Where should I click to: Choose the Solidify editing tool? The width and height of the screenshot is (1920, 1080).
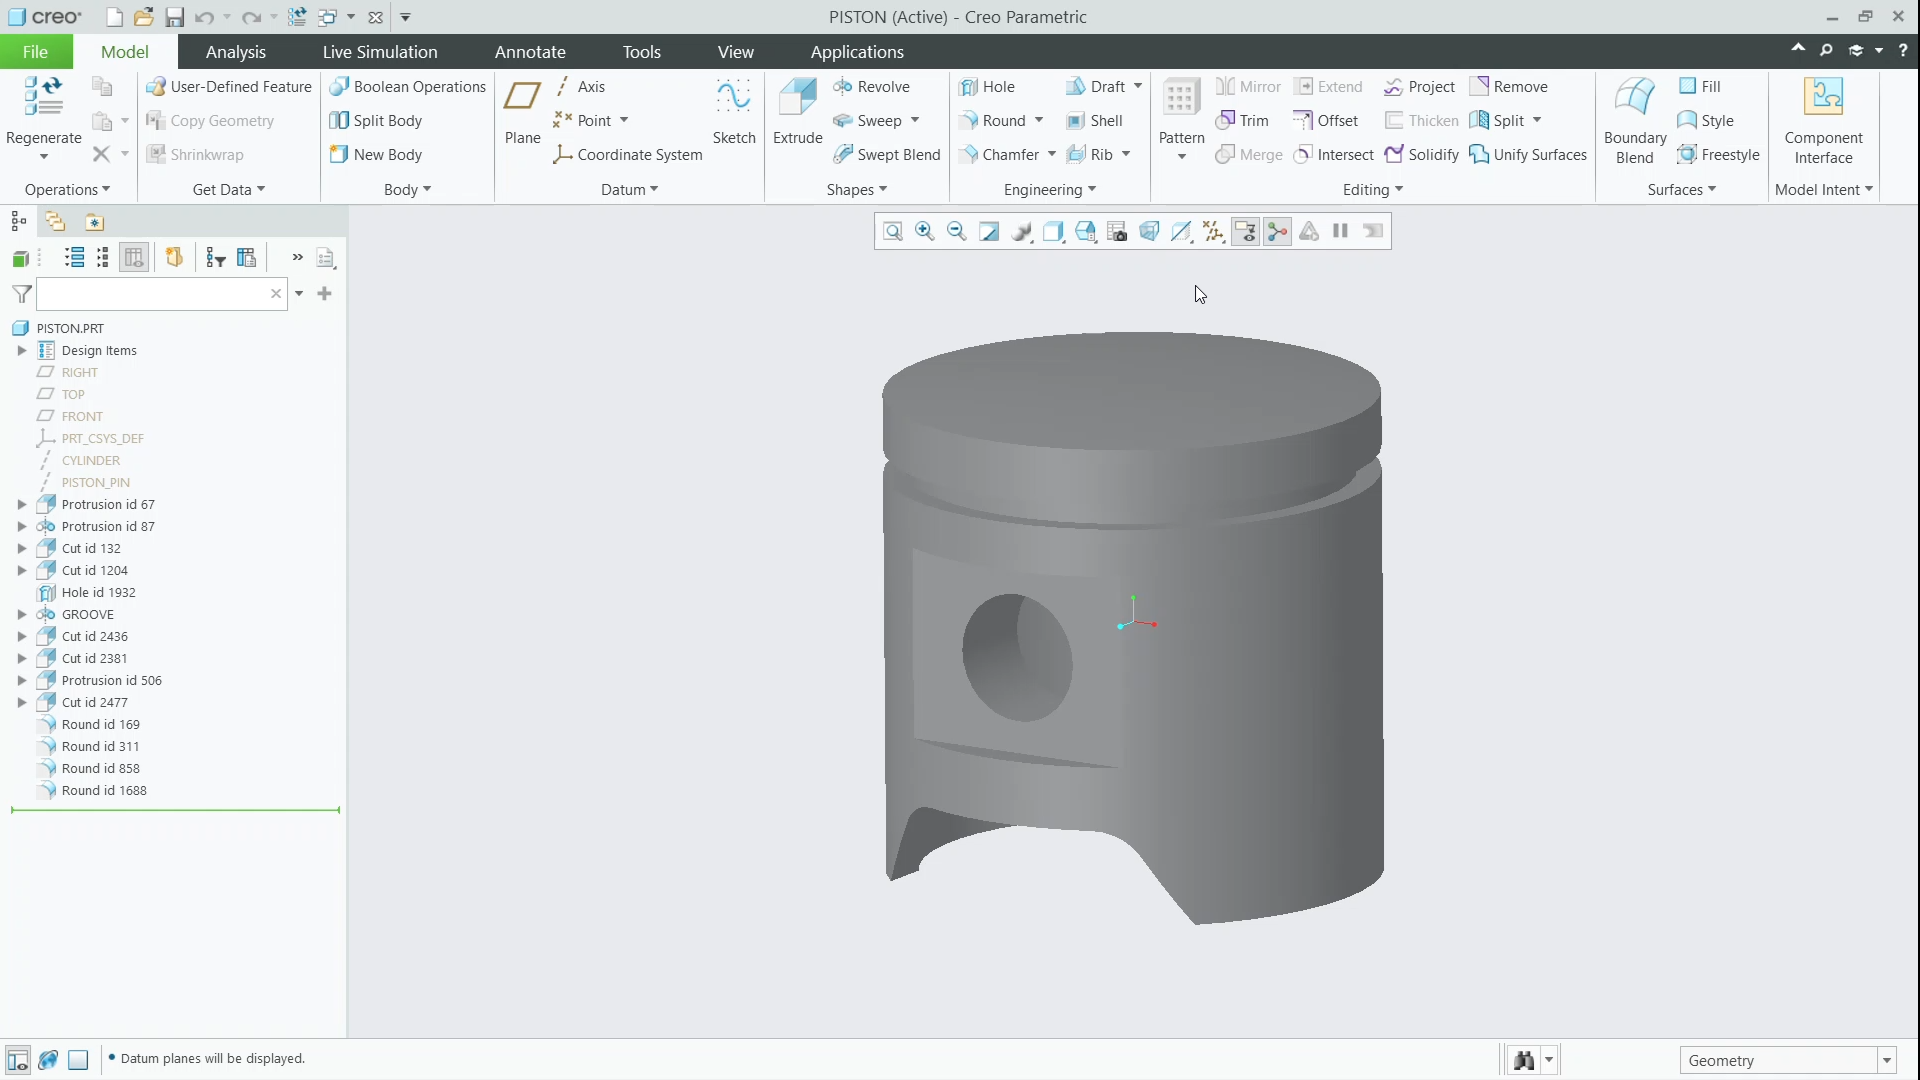[1421, 155]
